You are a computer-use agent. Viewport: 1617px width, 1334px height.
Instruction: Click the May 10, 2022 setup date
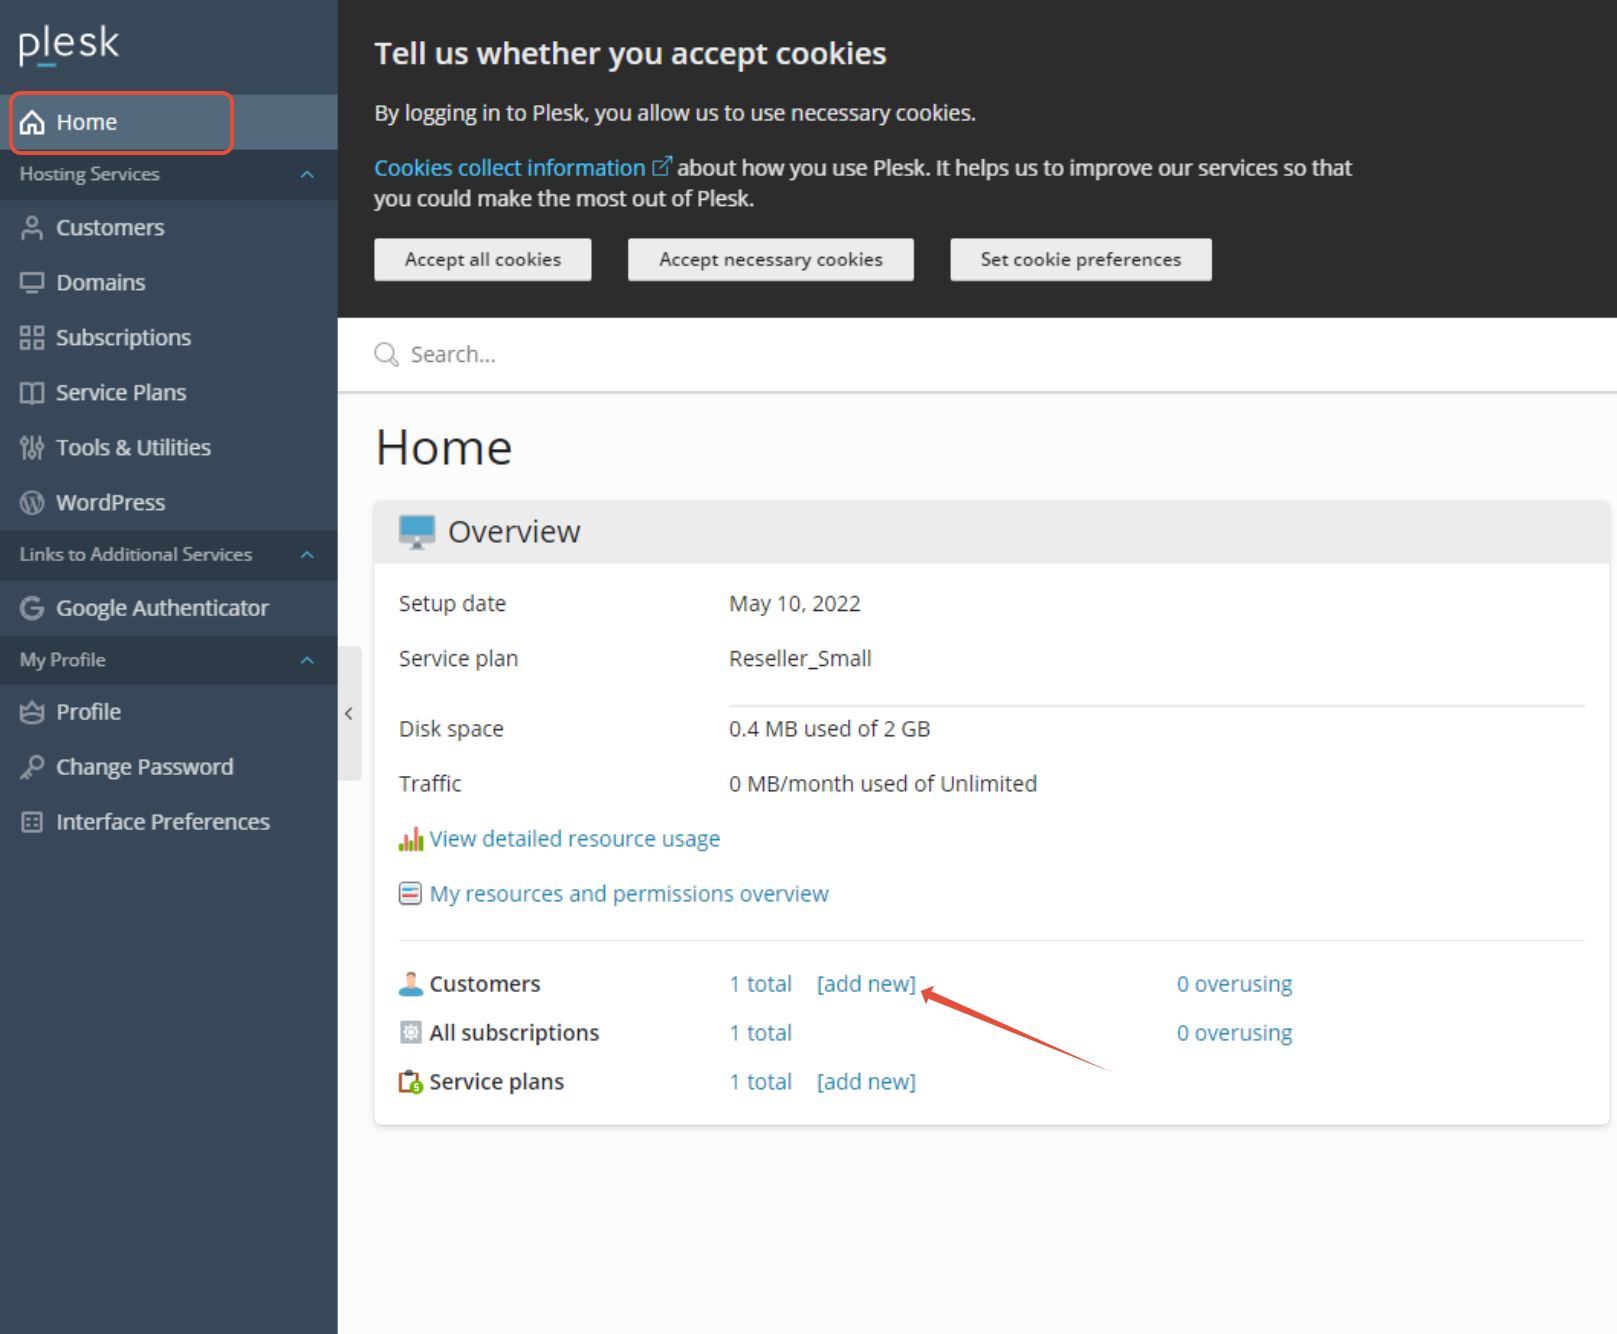pos(795,603)
